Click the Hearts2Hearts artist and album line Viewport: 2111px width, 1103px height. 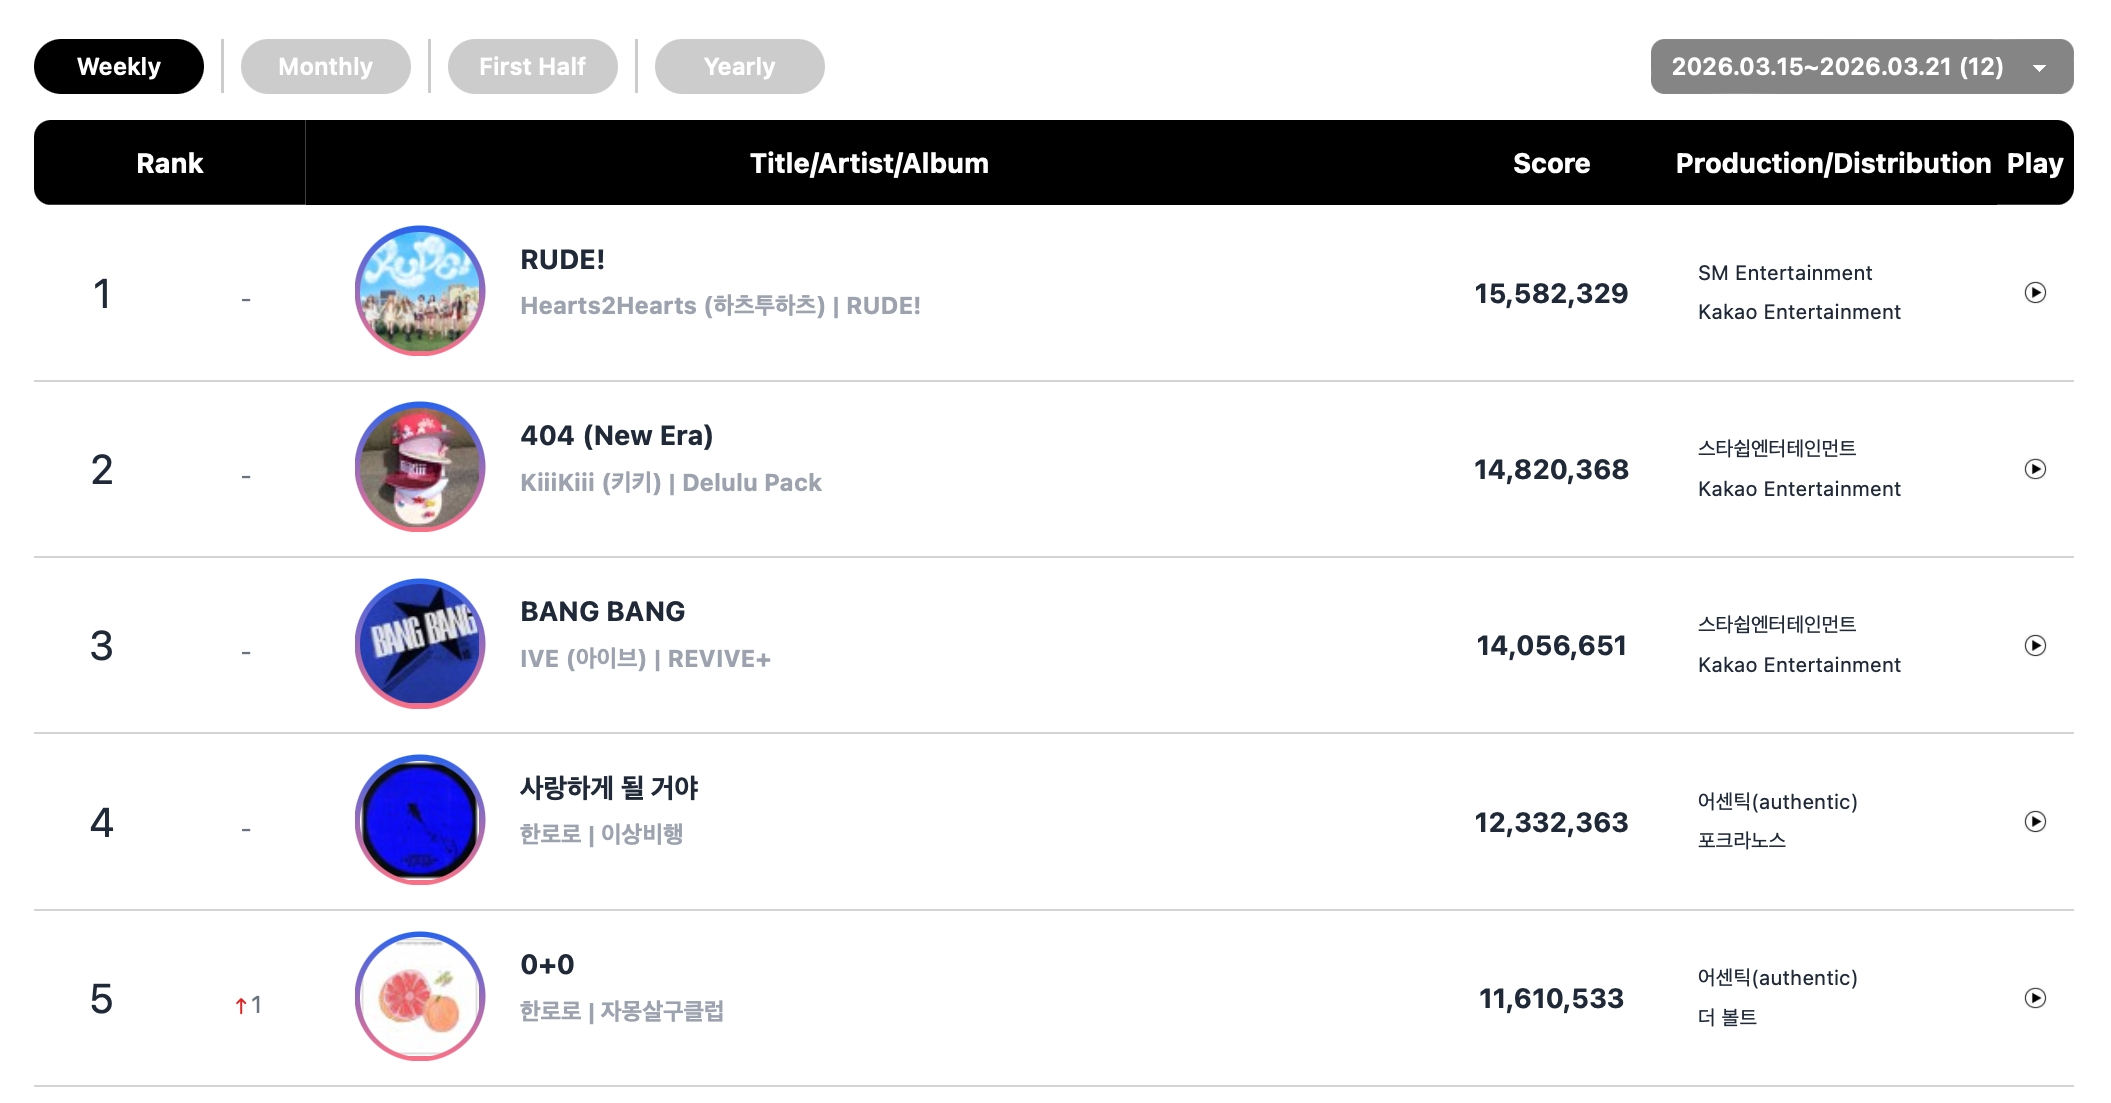(x=720, y=306)
